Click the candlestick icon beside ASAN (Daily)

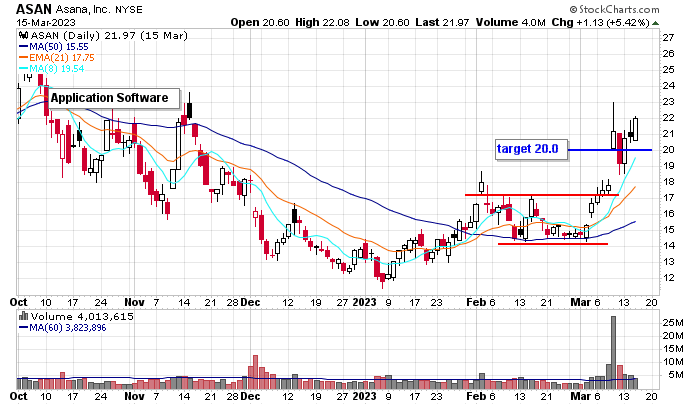[24, 35]
